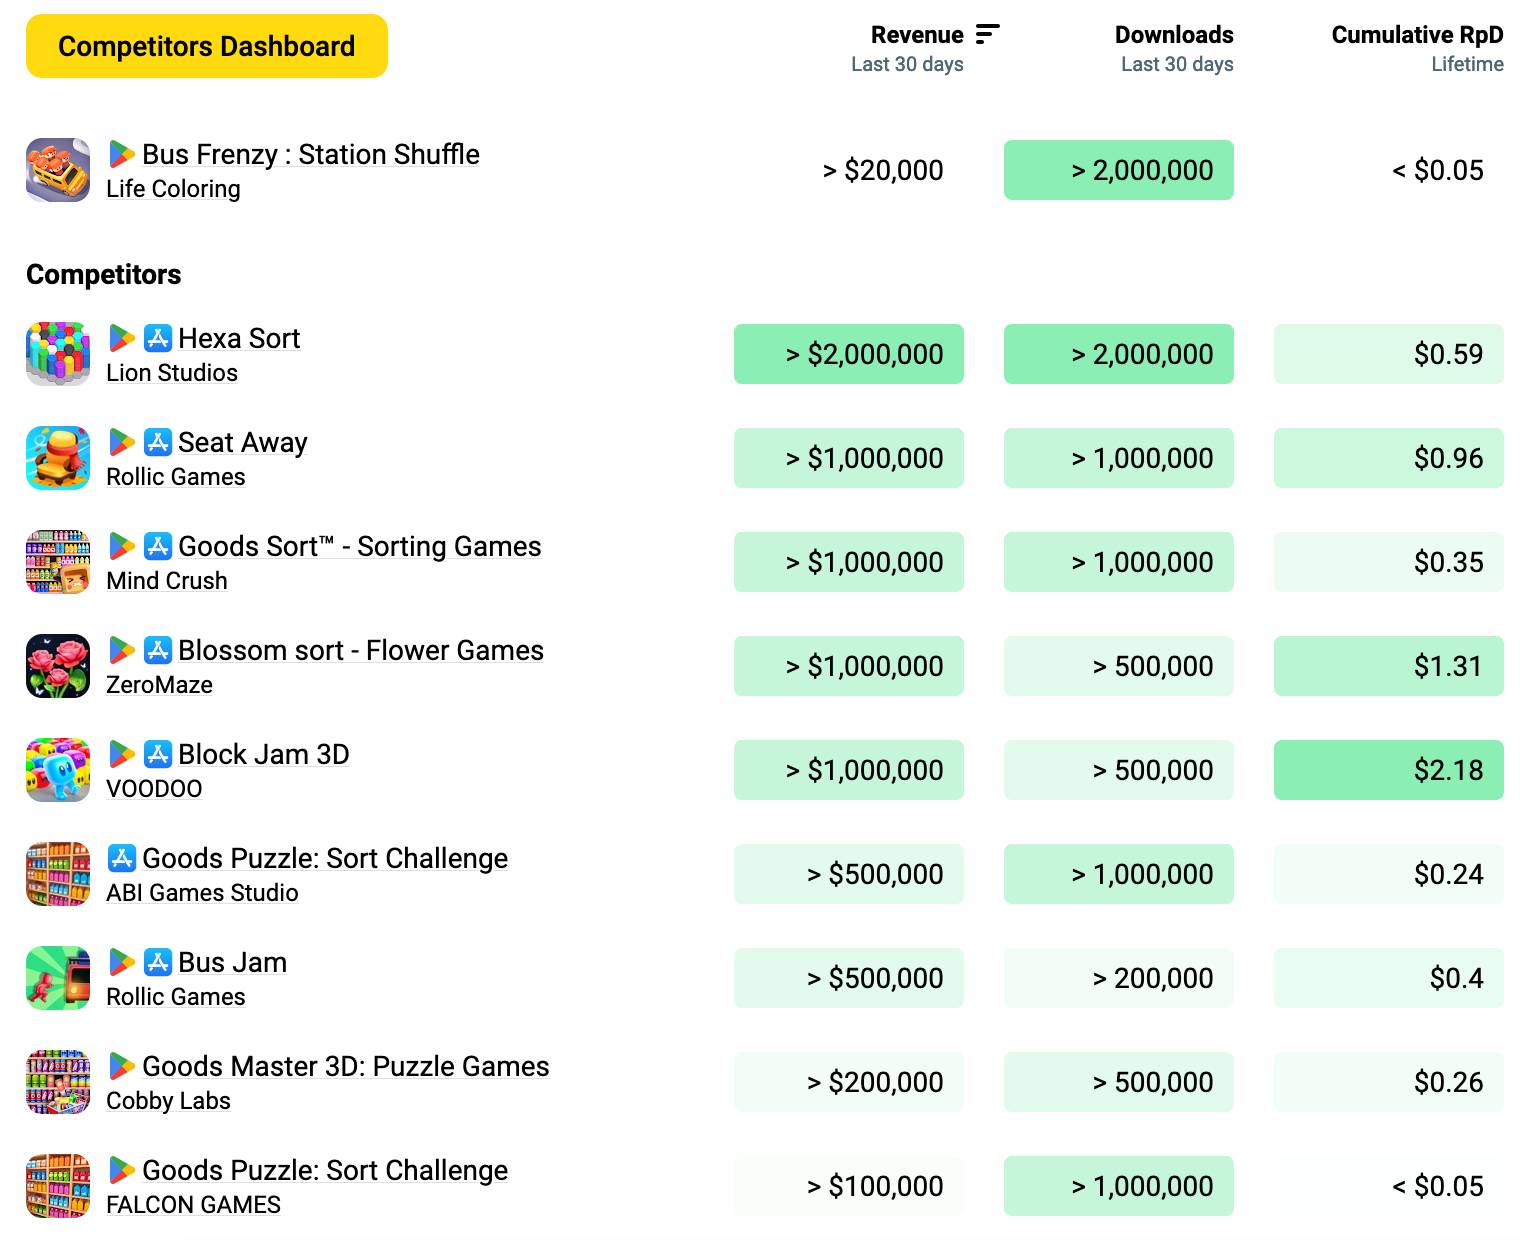This screenshot has height=1240, width=1520.
Task: Click Rollic Games under Seat Away
Action: point(176,477)
